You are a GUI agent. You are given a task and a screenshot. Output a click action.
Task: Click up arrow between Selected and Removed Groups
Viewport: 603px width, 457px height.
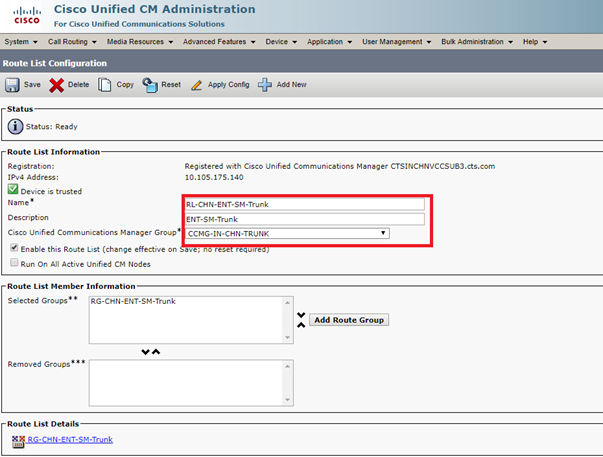(x=156, y=352)
